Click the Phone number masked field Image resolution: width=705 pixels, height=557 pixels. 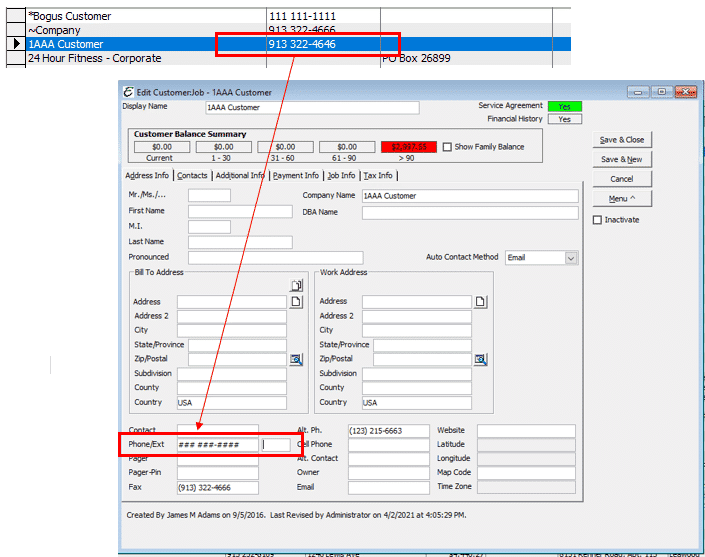point(218,445)
